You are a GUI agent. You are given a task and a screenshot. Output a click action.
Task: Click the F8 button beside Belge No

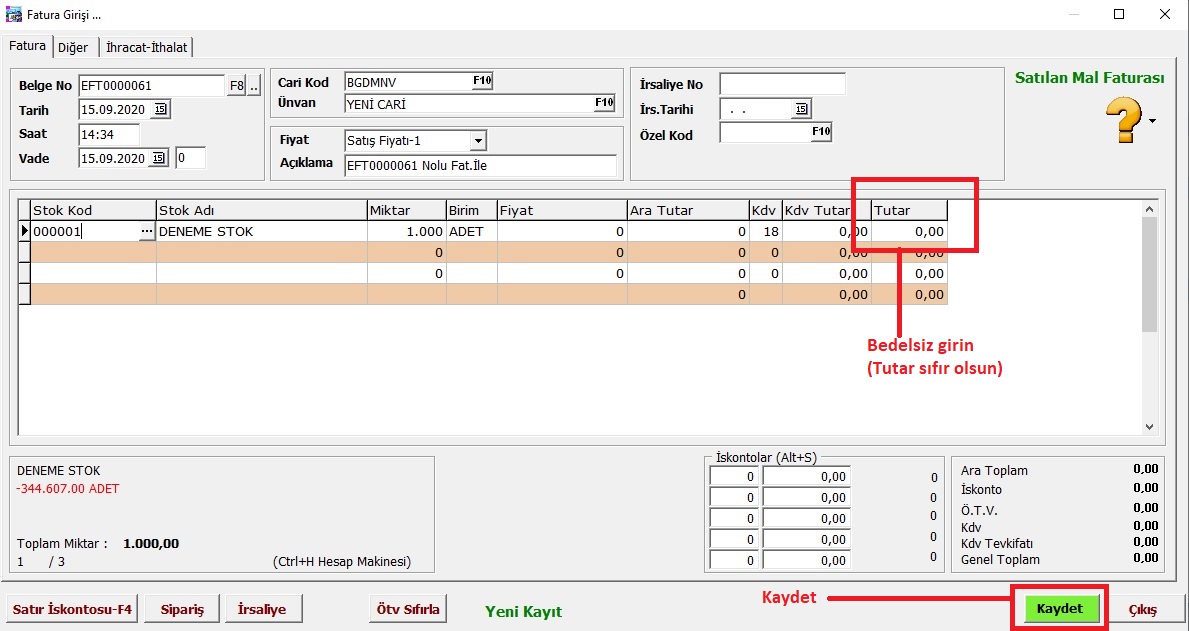pos(236,86)
